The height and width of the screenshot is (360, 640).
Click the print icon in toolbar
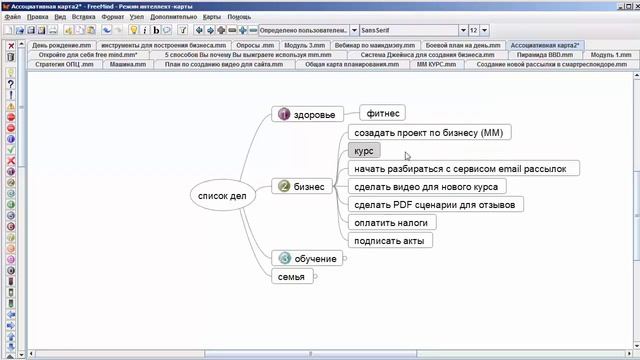53,30
